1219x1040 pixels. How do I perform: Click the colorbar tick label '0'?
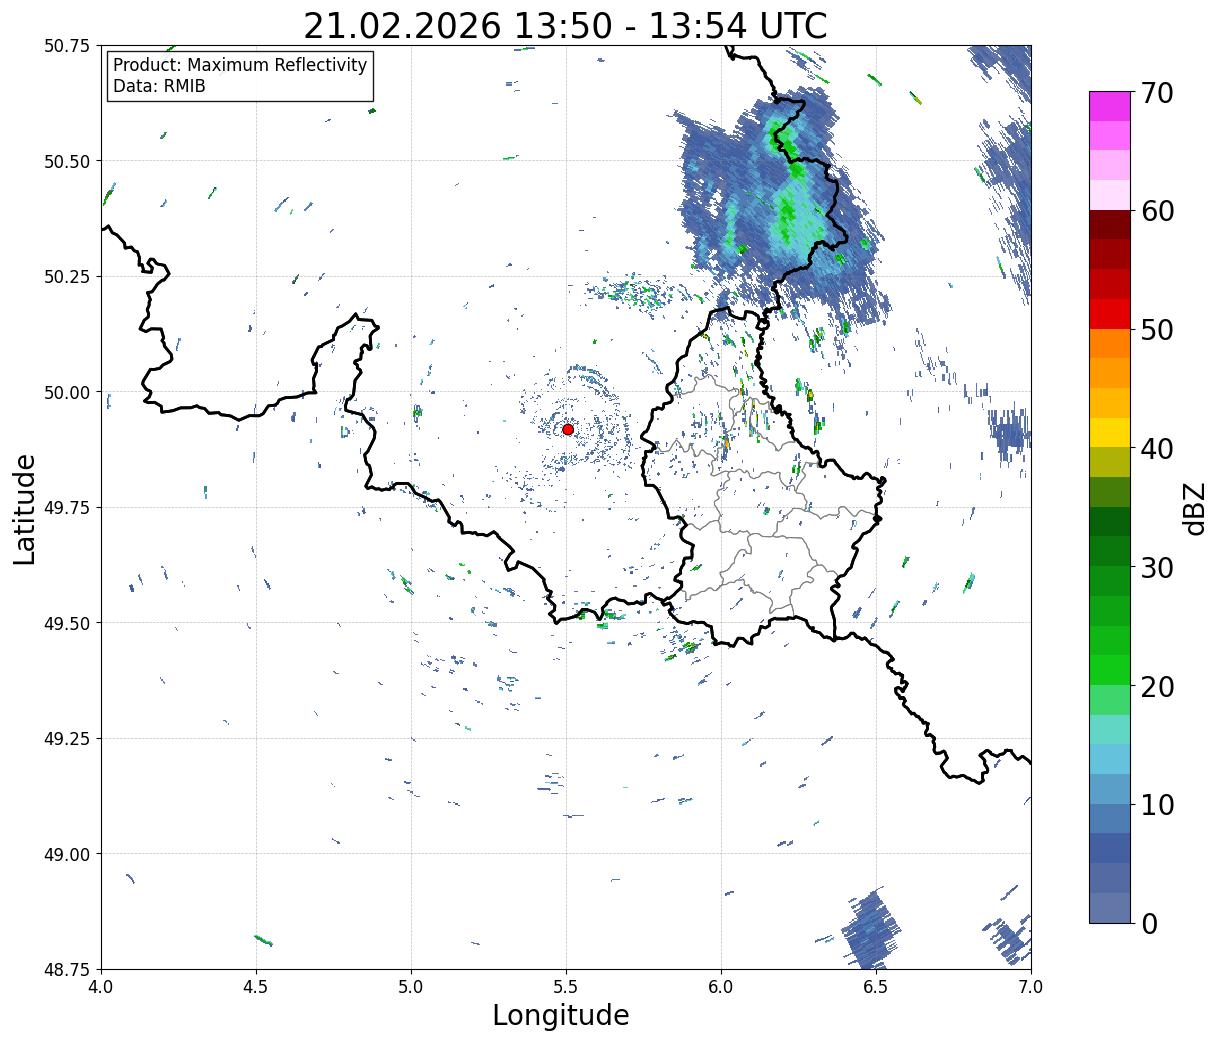pos(1148,924)
